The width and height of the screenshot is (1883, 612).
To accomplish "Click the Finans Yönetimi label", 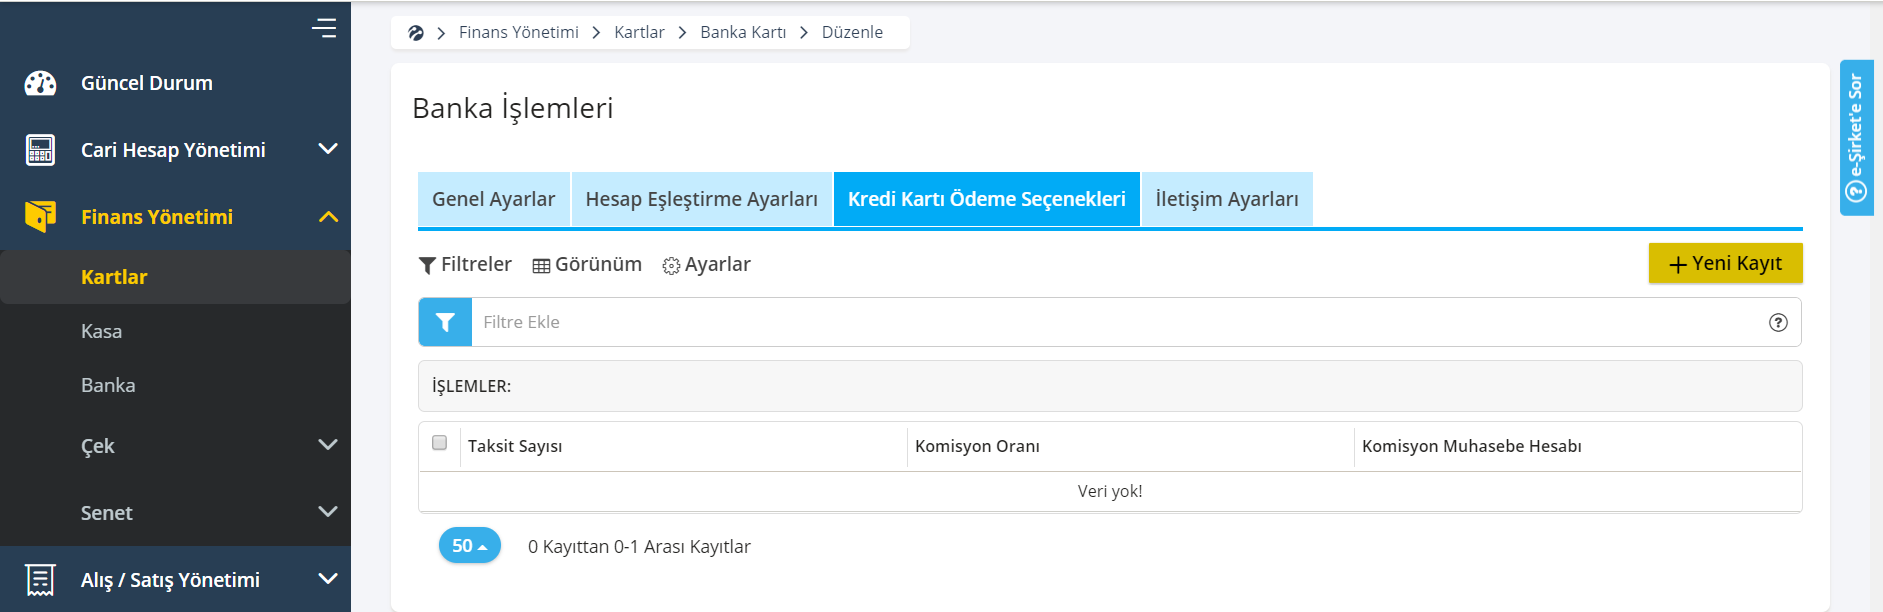I will click(157, 217).
